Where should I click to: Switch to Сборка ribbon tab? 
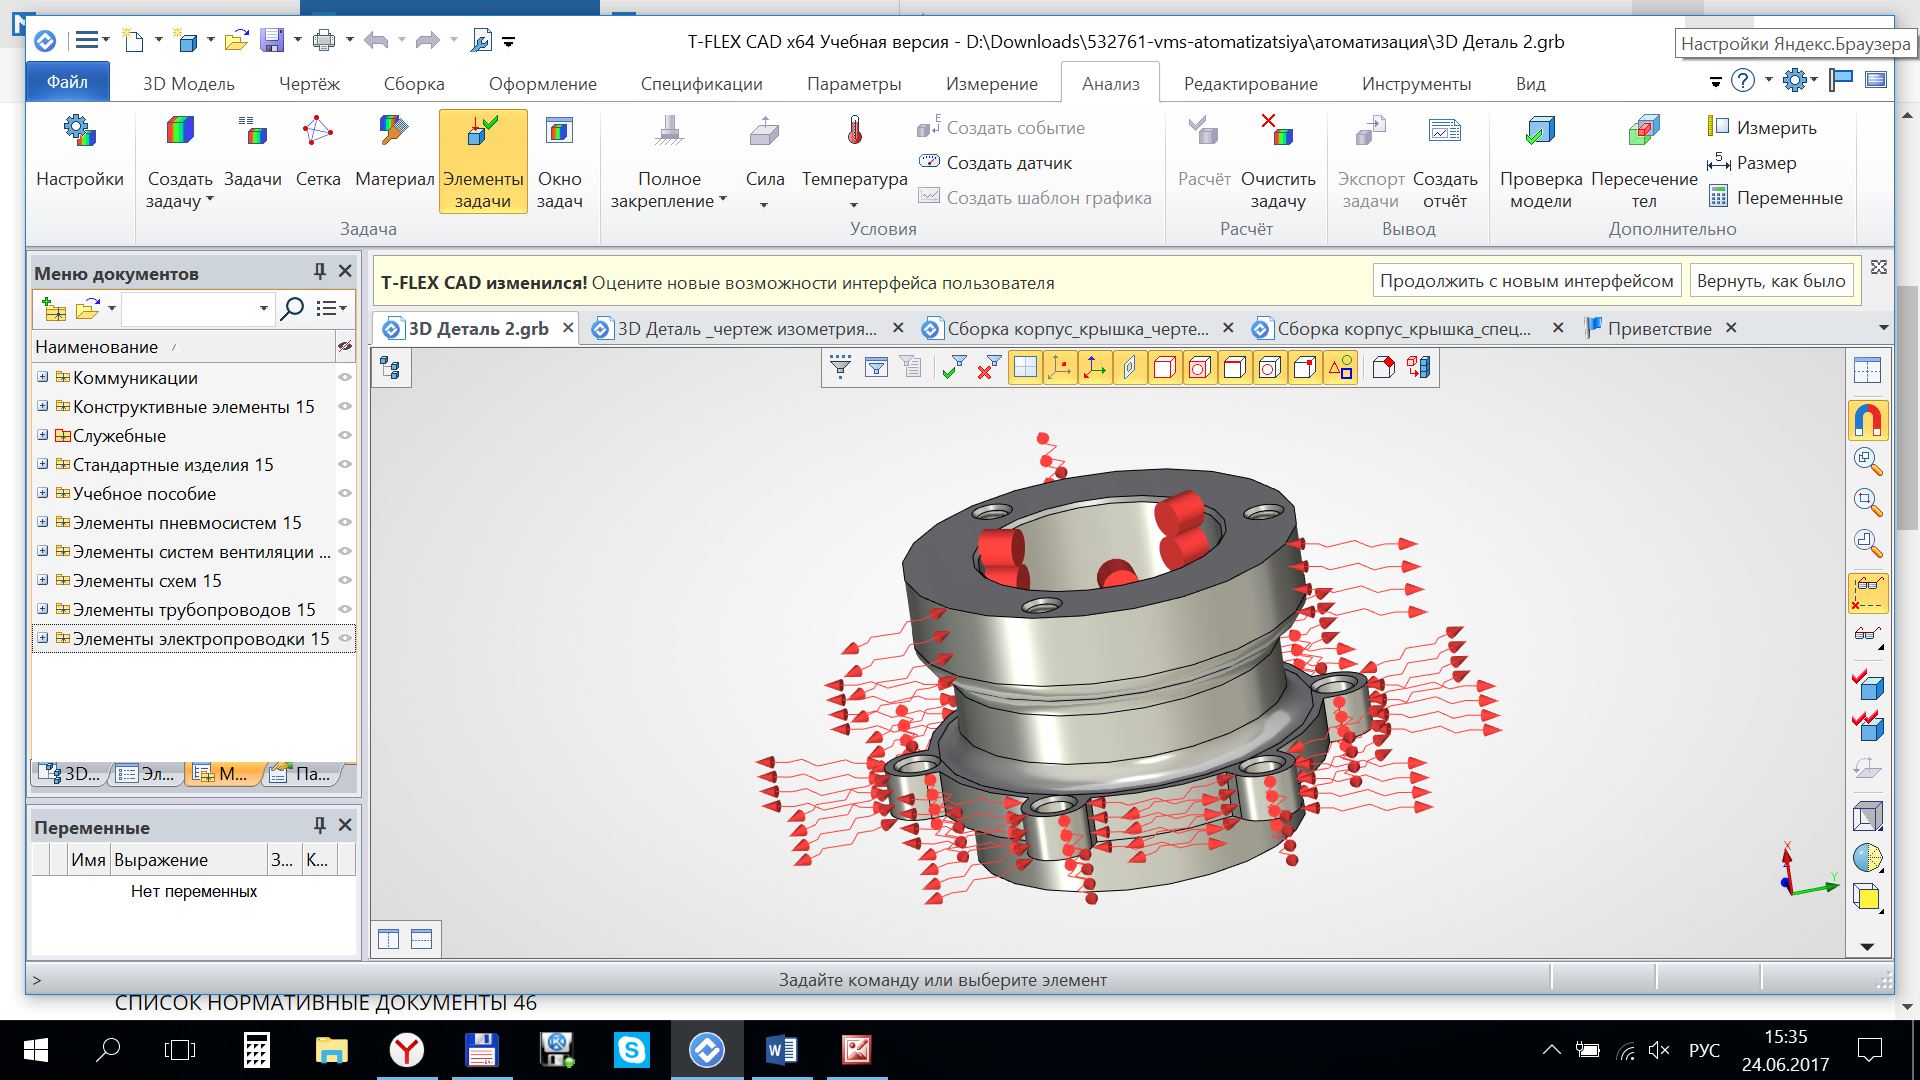[413, 84]
